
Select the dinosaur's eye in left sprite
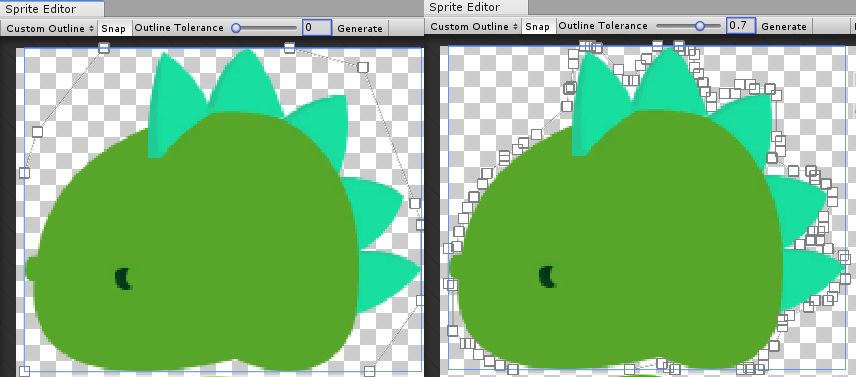click(x=123, y=278)
